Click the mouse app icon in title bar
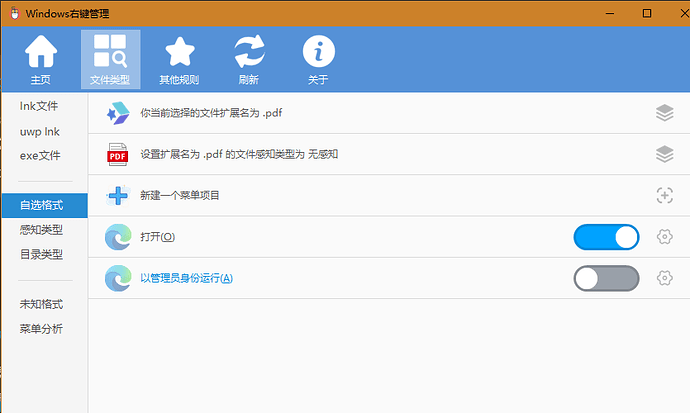This screenshot has height=413, width=690. point(15,13)
